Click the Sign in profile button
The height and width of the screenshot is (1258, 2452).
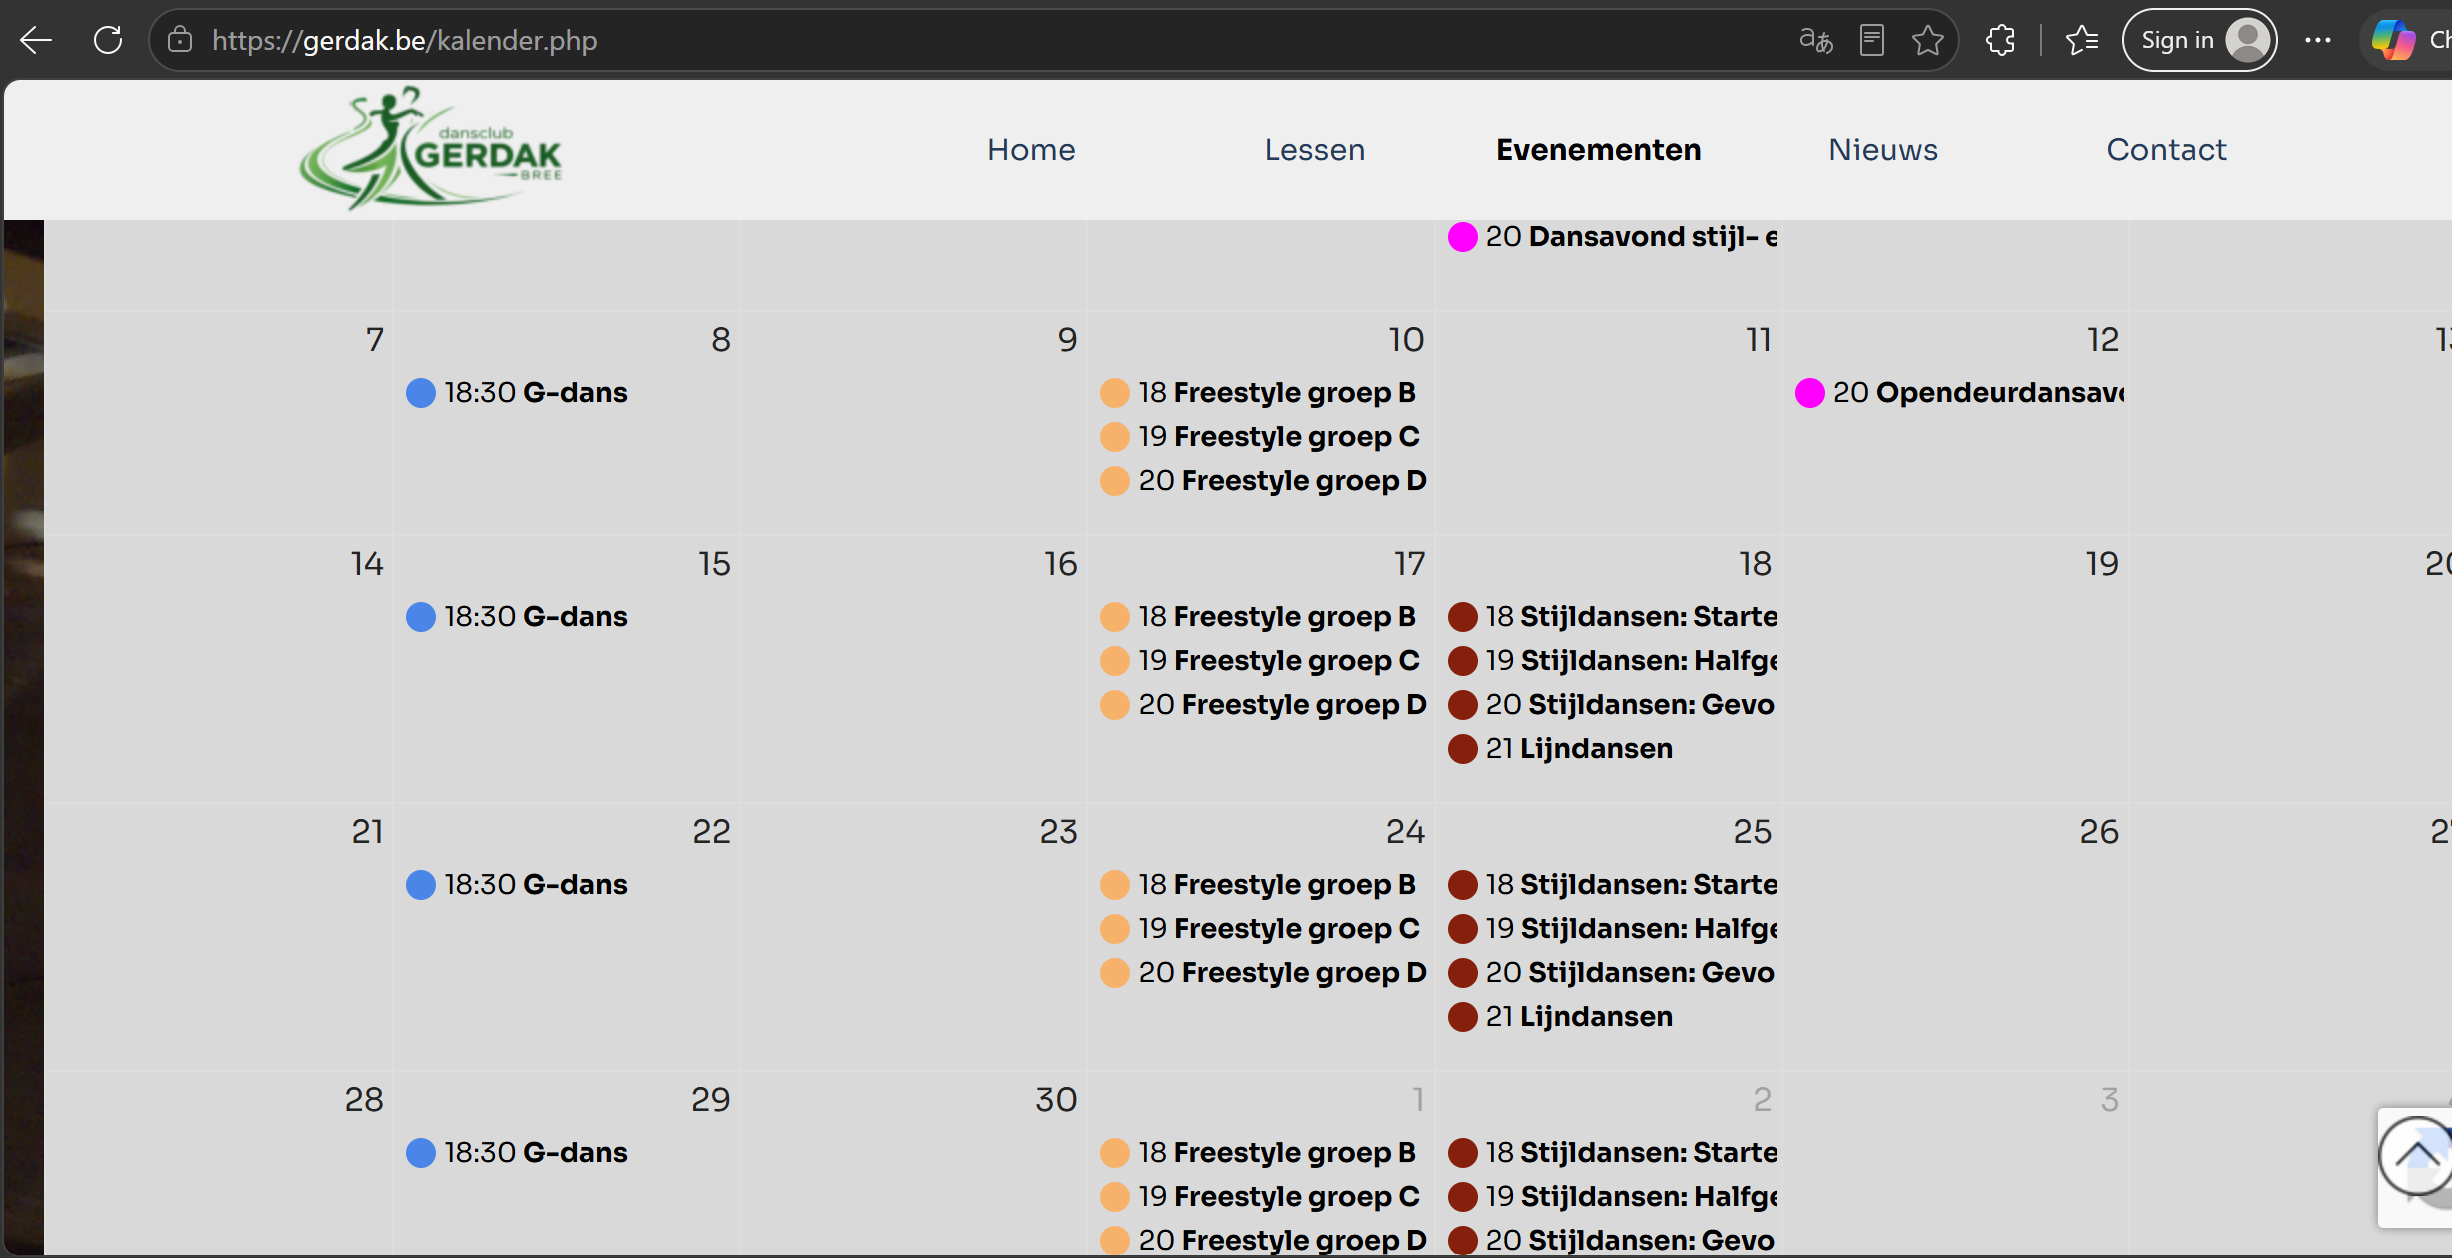(2200, 40)
